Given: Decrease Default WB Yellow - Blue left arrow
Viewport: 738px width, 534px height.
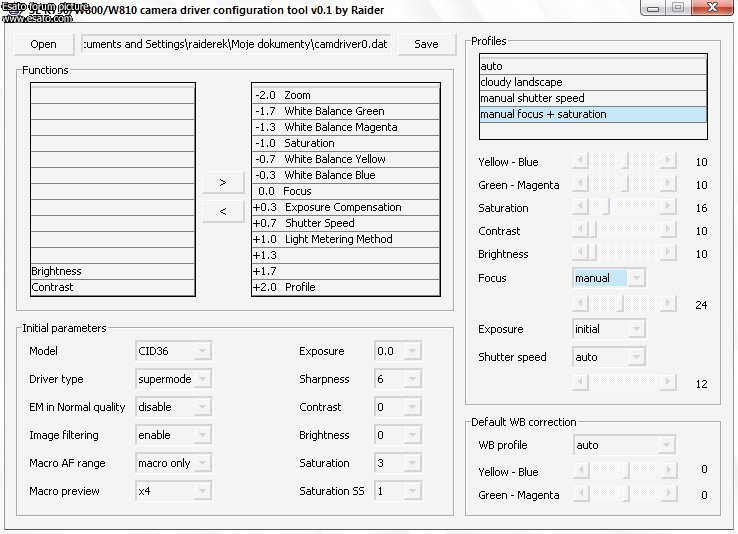Looking at the screenshot, I should pos(582,470).
